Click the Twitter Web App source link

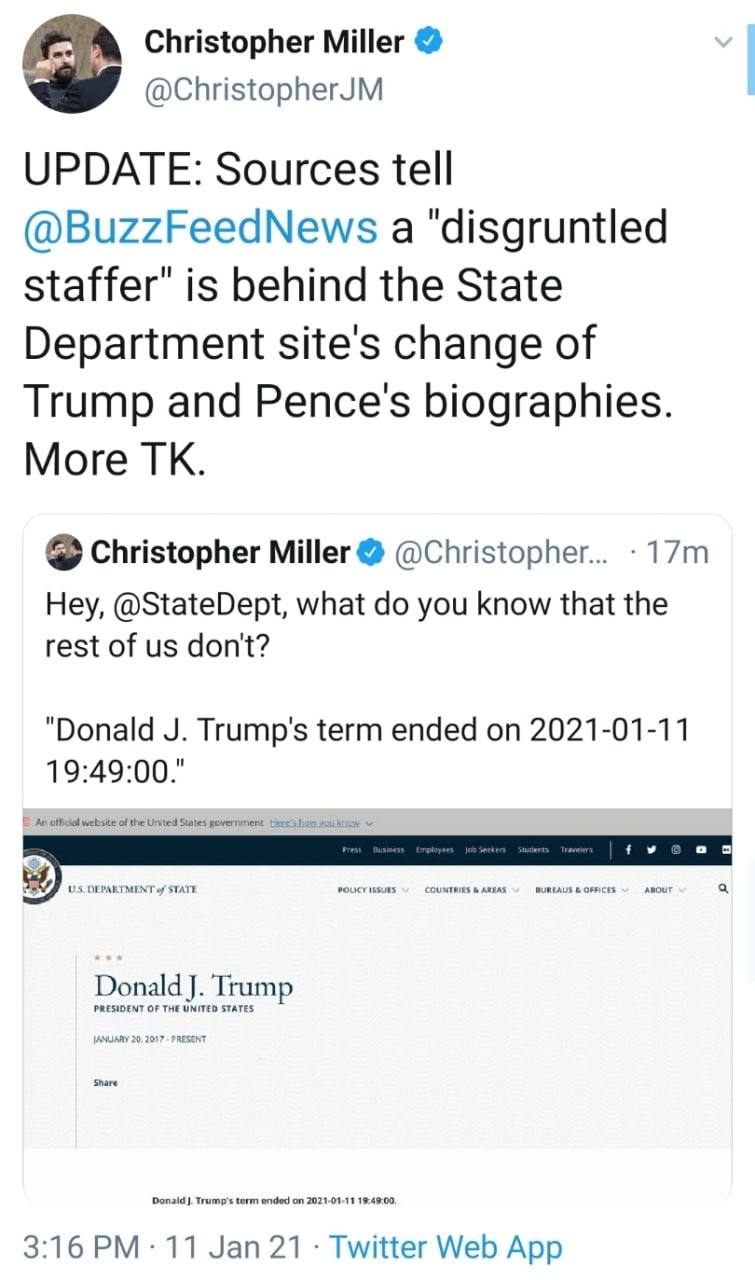[x=446, y=1247]
